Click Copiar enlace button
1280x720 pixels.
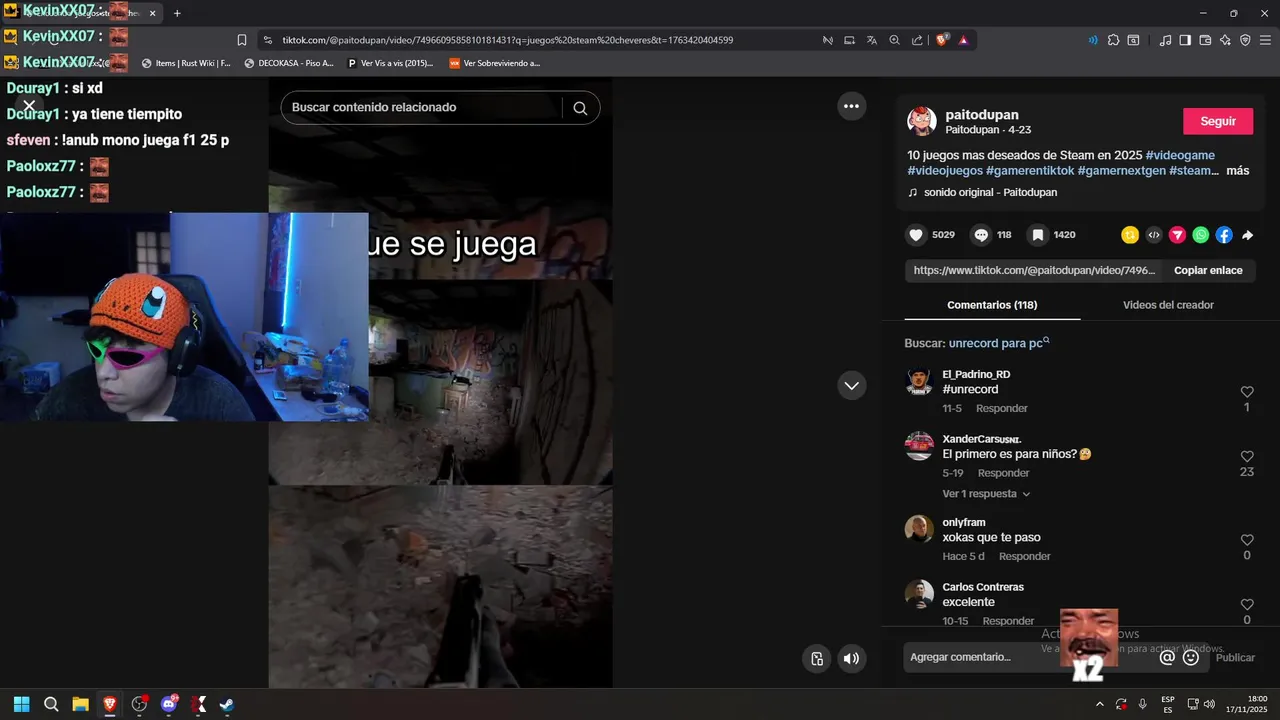tap(1208, 270)
